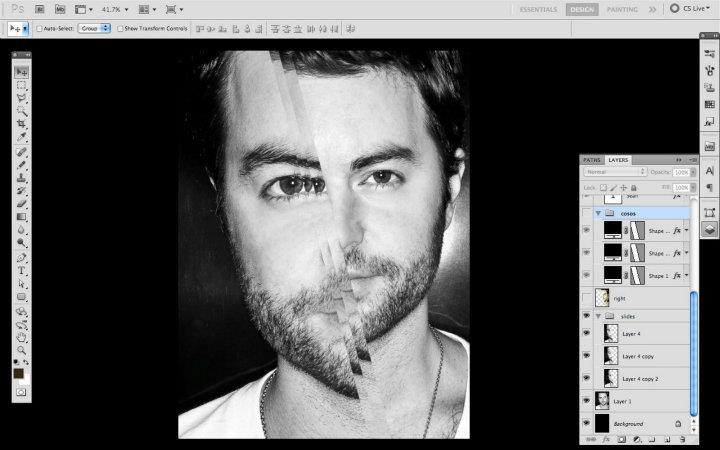Open the Normal blend mode dropdown
Viewport: 720px width, 450px height.
click(x=615, y=172)
